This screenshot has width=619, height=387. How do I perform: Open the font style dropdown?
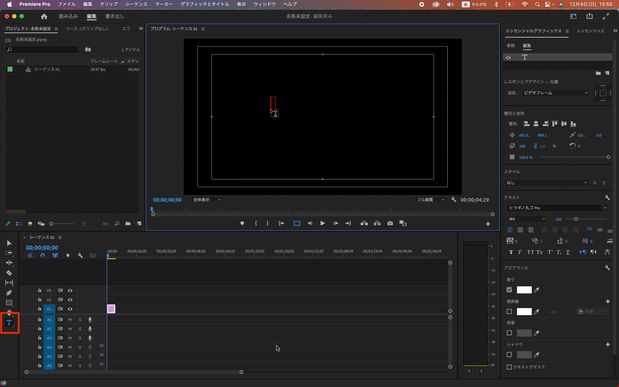click(x=527, y=219)
